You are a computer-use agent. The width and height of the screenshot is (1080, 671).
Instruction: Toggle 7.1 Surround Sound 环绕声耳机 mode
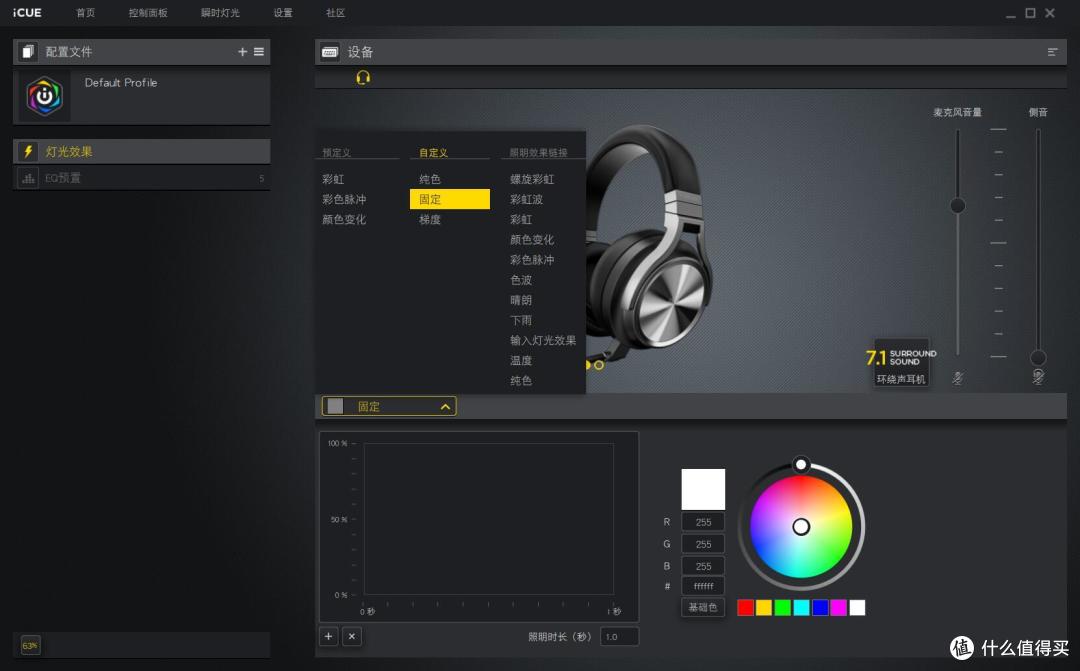point(901,362)
